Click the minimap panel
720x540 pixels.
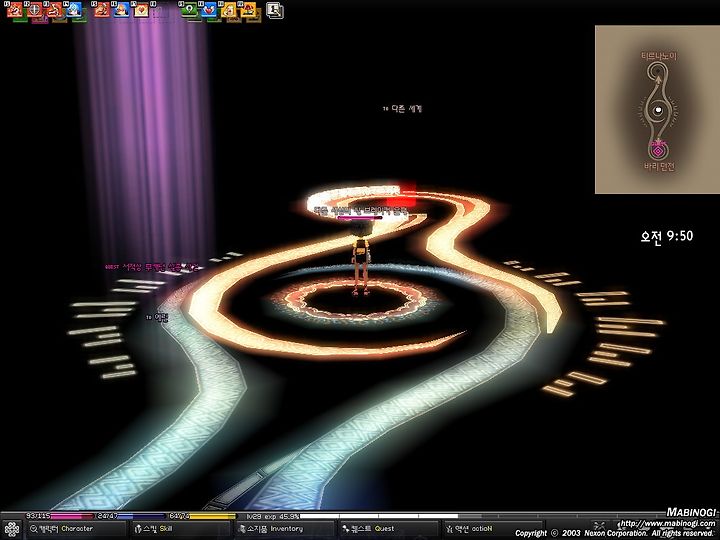[657, 109]
